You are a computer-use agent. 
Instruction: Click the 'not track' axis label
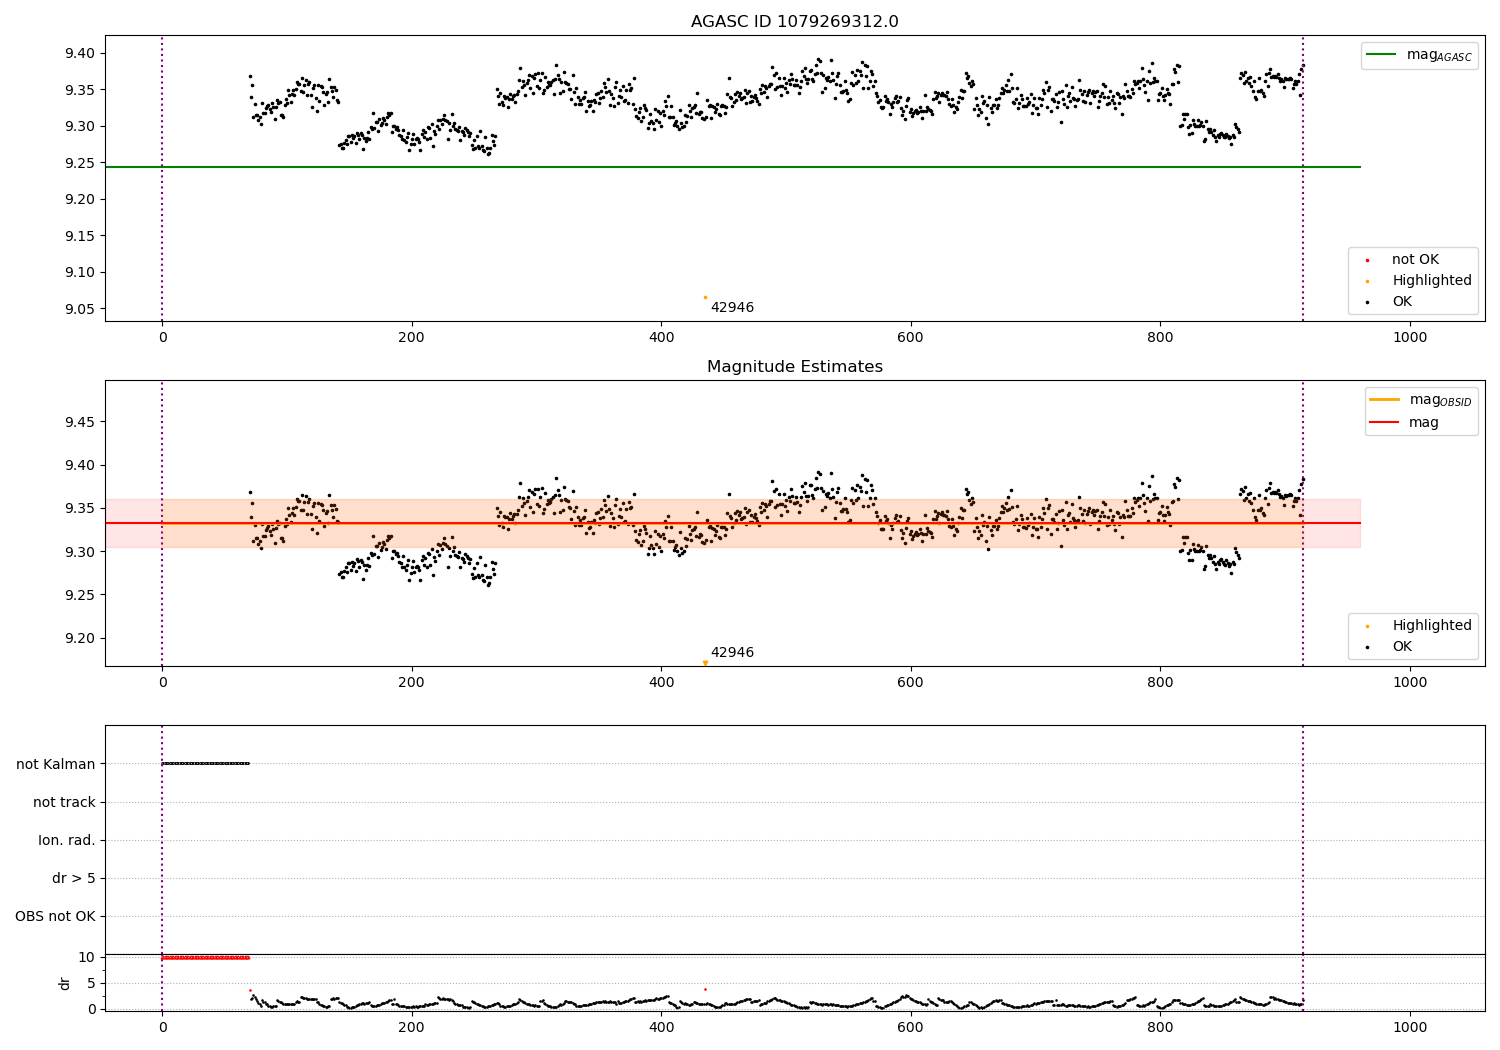pyautogui.click(x=64, y=802)
